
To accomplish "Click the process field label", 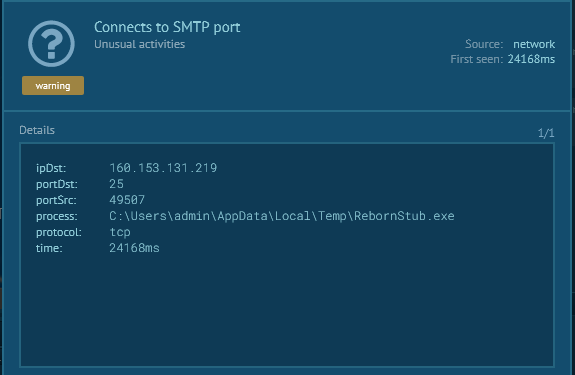I will tap(57, 216).
